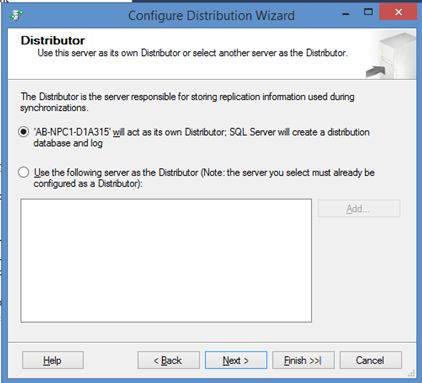Click inside the empty Distributor server list
Image resolution: width=422 pixels, height=383 pixels.
pos(166,261)
